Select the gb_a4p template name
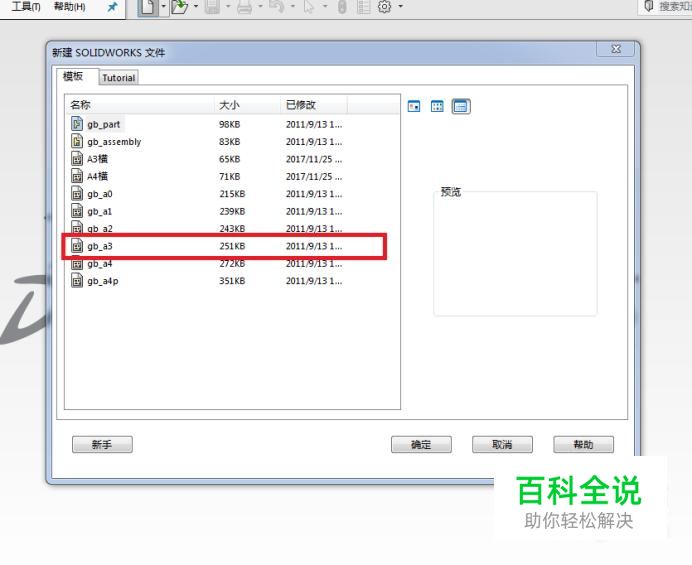Viewport: 692px width, 565px height. click(x=103, y=281)
